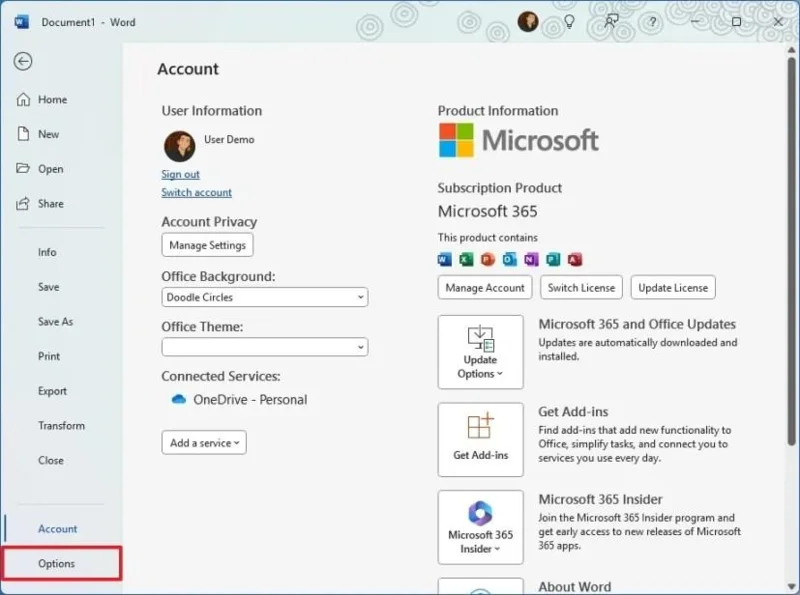Choose Export in the sidebar
This screenshot has height=595, width=800.
(52, 391)
